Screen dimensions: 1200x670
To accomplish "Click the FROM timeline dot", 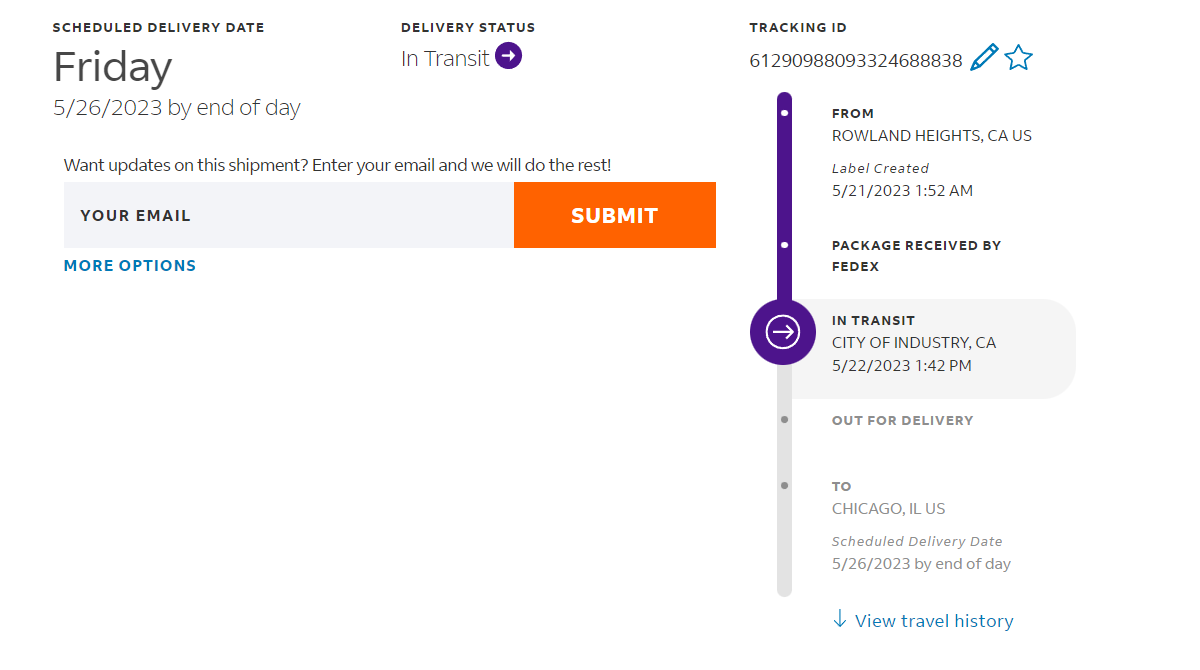I will click(784, 113).
